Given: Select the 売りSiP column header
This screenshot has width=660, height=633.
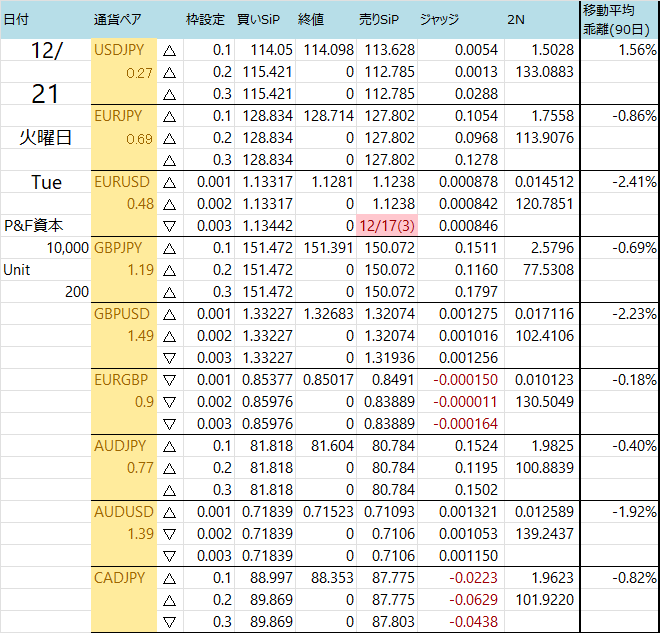Looking at the screenshot, I should tap(379, 19).
